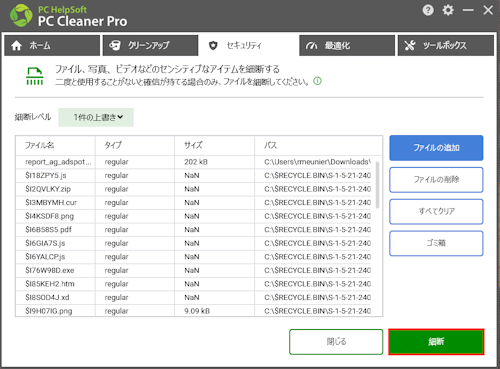Click the file list vertical scrollbar

(x=377, y=185)
